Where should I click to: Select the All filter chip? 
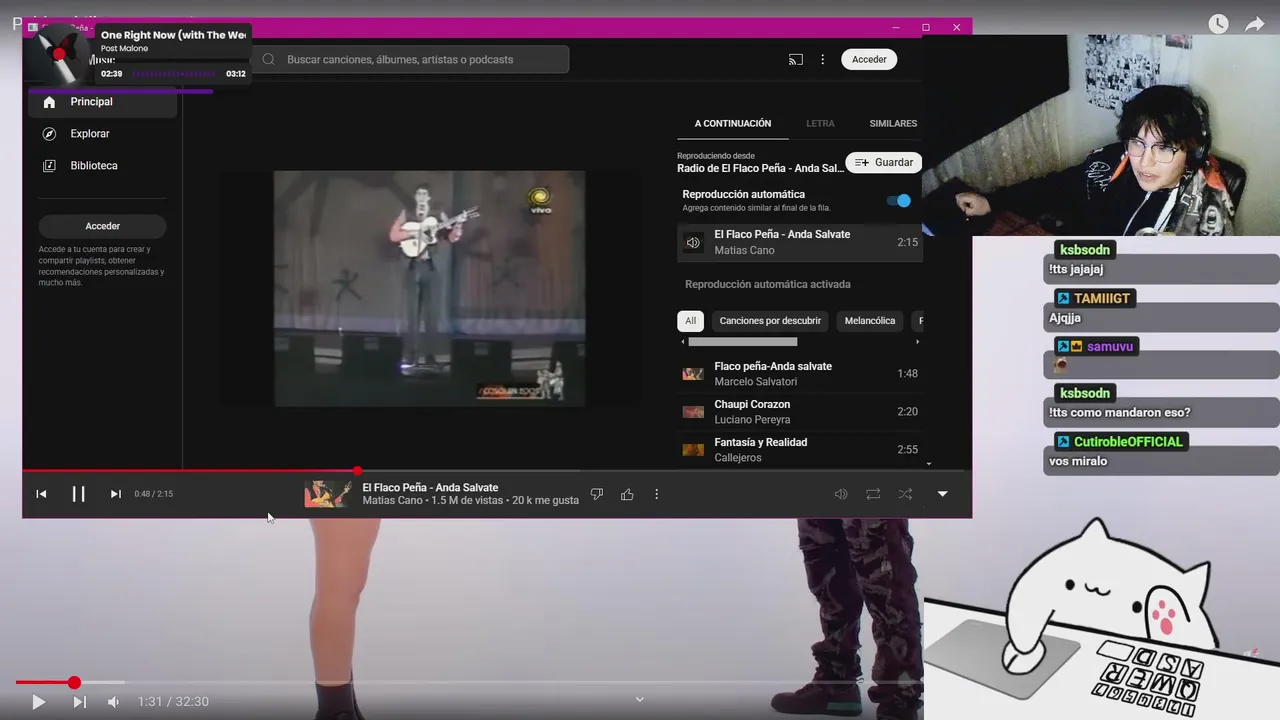tap(690, 321)
